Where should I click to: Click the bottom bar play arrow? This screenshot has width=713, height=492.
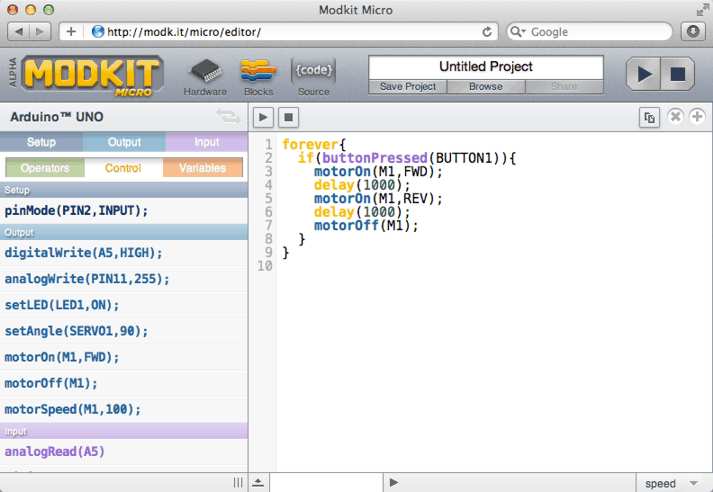tap(394, 482)
